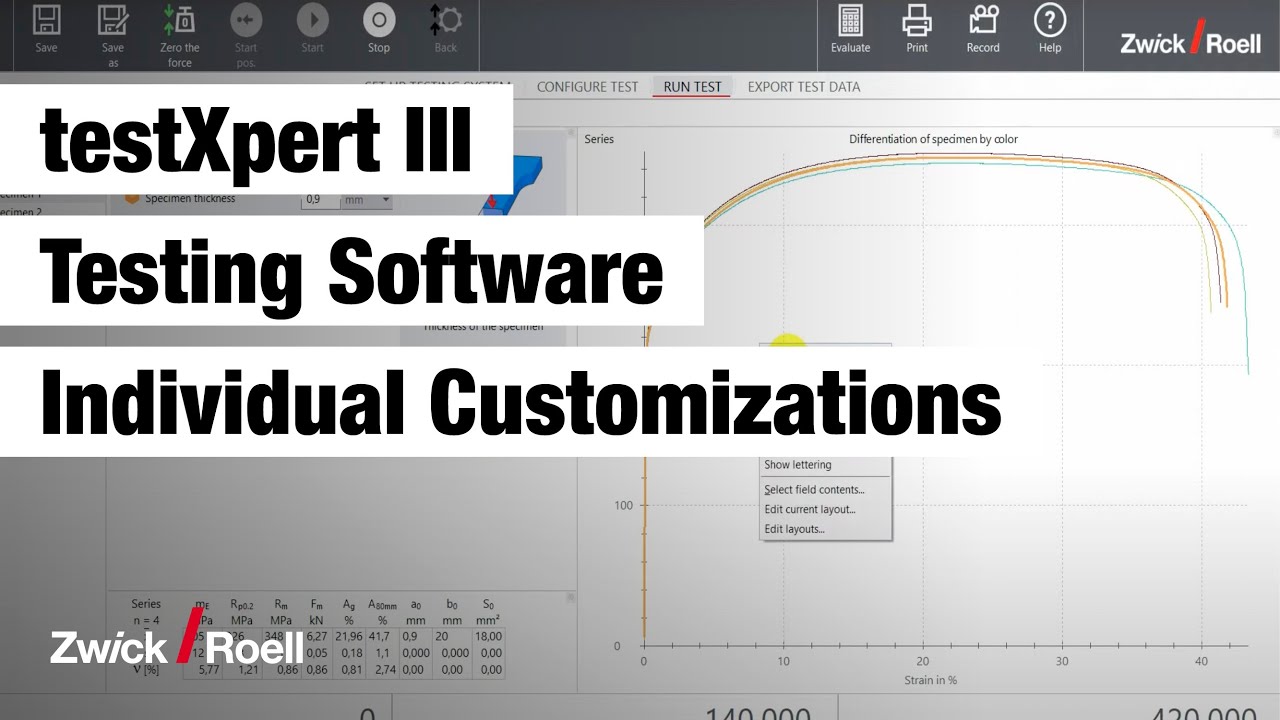Screen dimensions: 1280x720
Task: Switch to CONFIGURE TEST tab
Action: (587, 87)
